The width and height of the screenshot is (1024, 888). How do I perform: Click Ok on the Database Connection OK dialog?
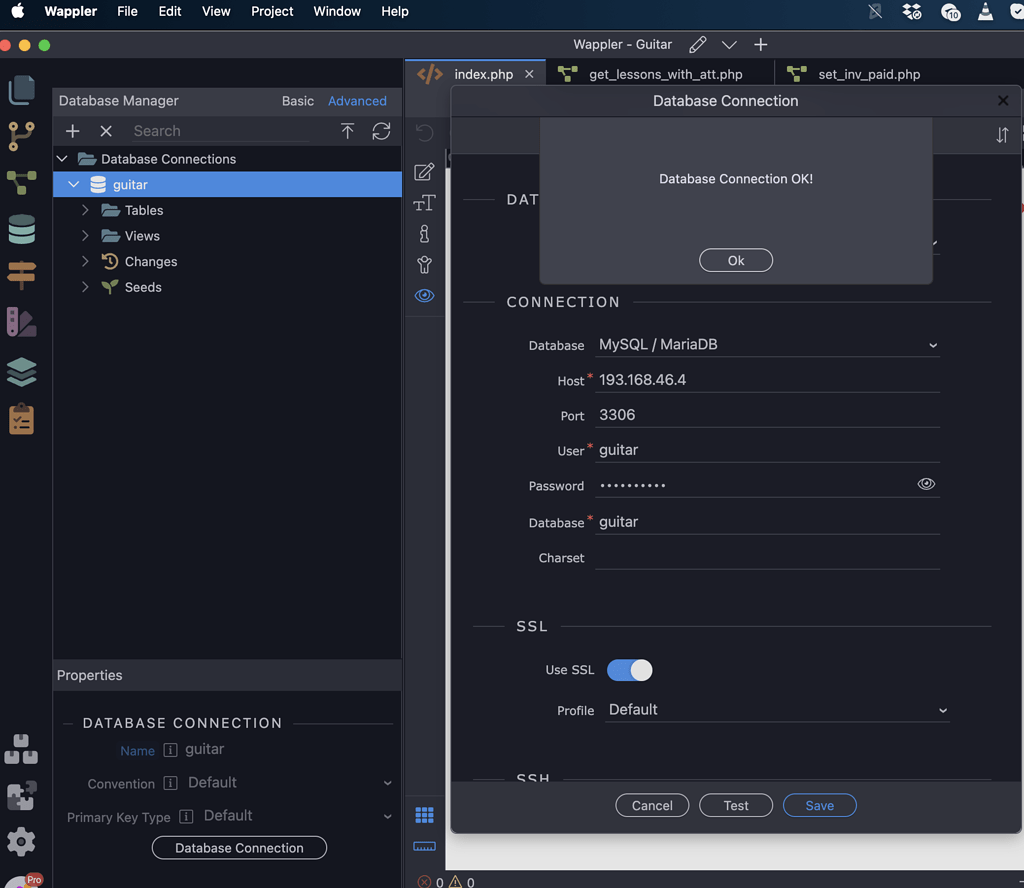tap(735, 261)
